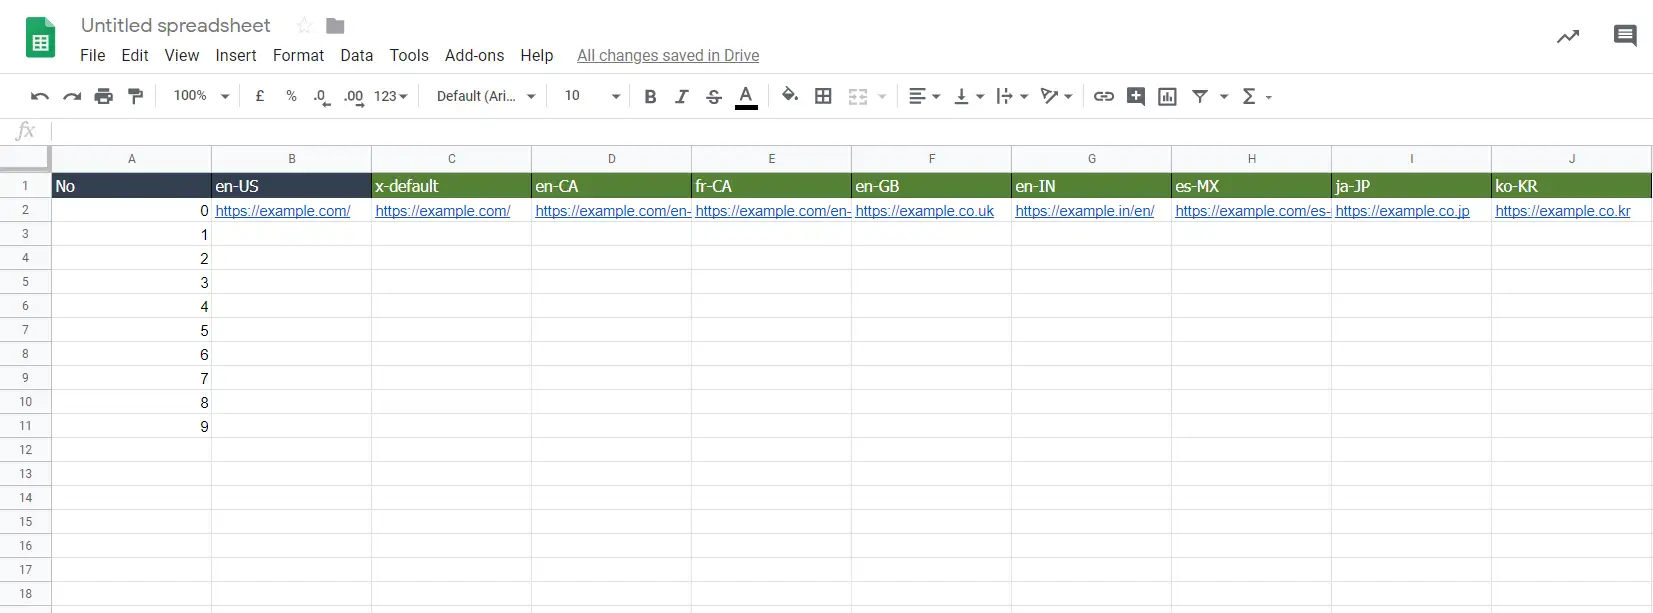Star the Untitled spreadsheet
This screenshot has width=1653, height=613.
click(x=304, y=26)
